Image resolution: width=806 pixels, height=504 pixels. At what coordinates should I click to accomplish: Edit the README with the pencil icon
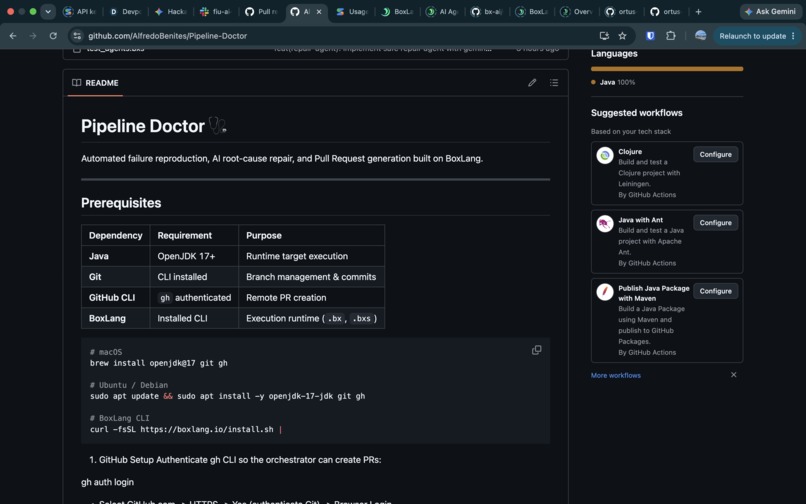(x=532, y=83)
